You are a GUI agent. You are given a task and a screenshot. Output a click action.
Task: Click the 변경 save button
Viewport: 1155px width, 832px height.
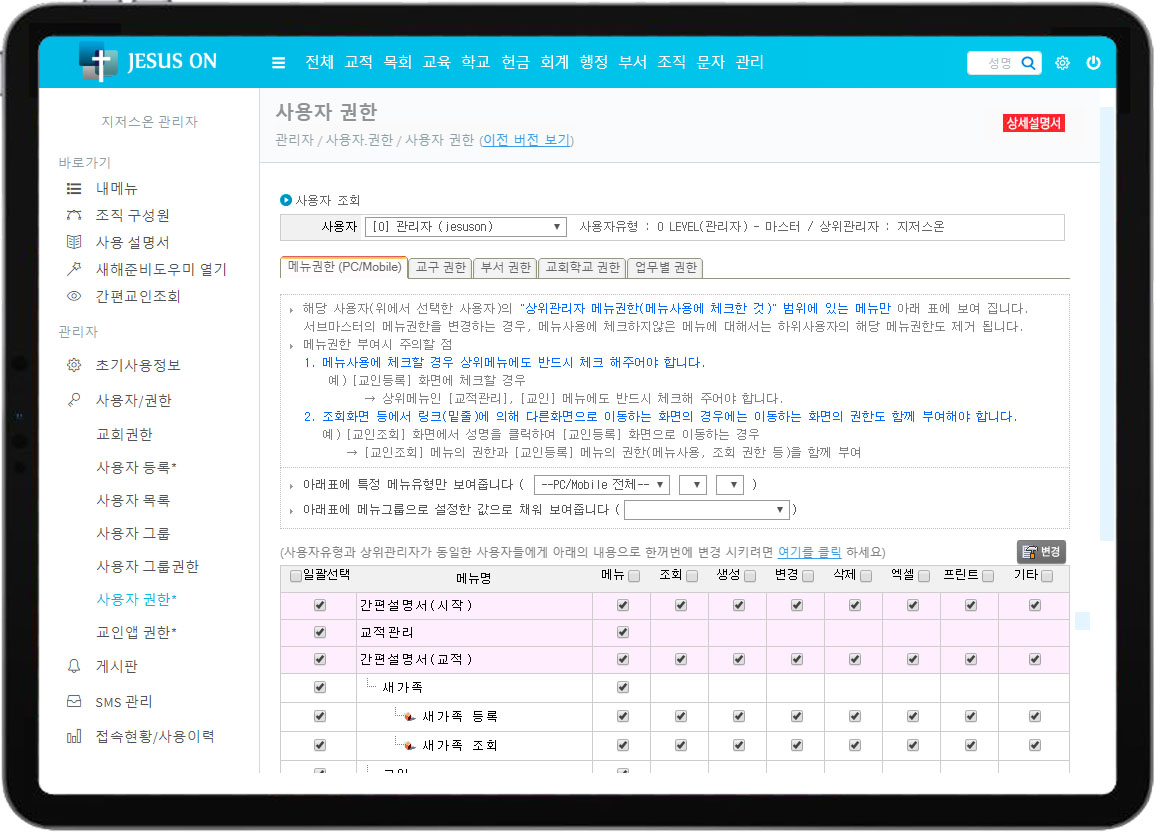pyautogui.click(x=1041, y=552)
